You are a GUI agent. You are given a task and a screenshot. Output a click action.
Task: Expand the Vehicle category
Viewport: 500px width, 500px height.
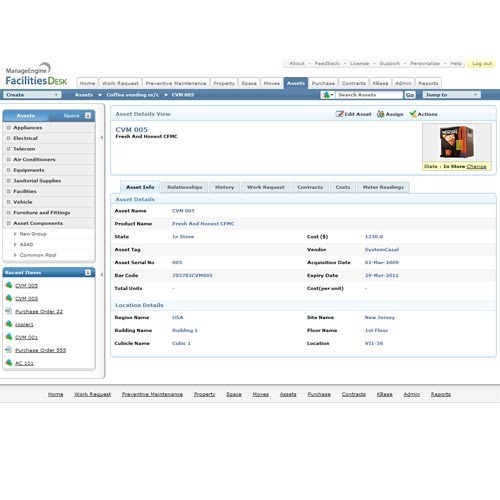click(x=9, y=202)
